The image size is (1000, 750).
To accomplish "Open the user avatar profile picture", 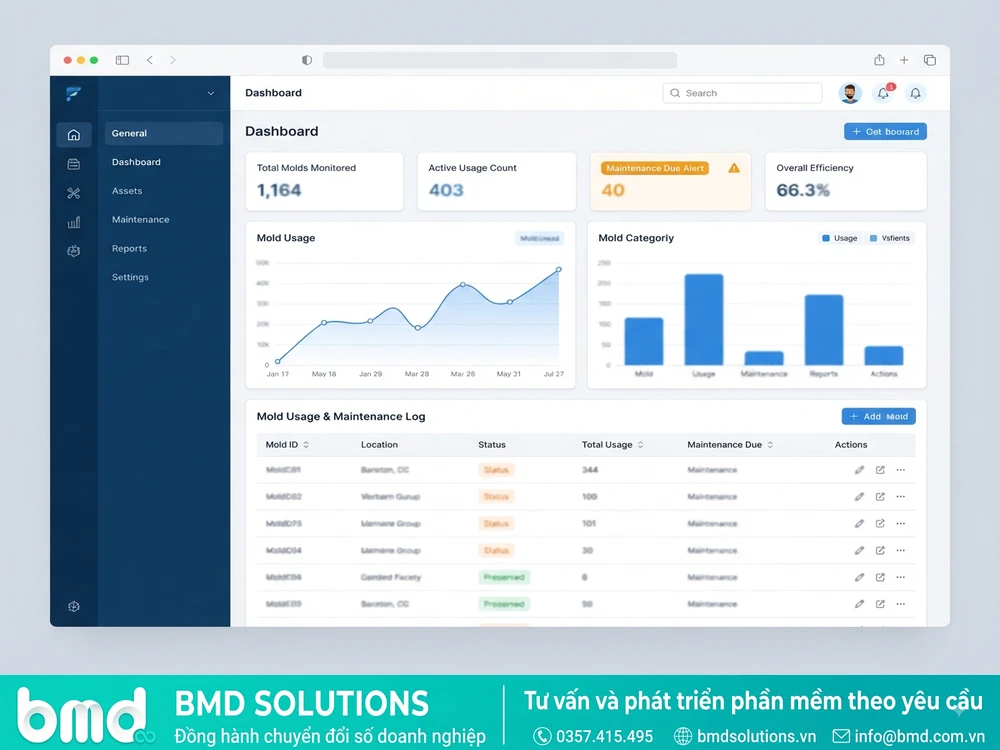I will (x=849, y=93).
